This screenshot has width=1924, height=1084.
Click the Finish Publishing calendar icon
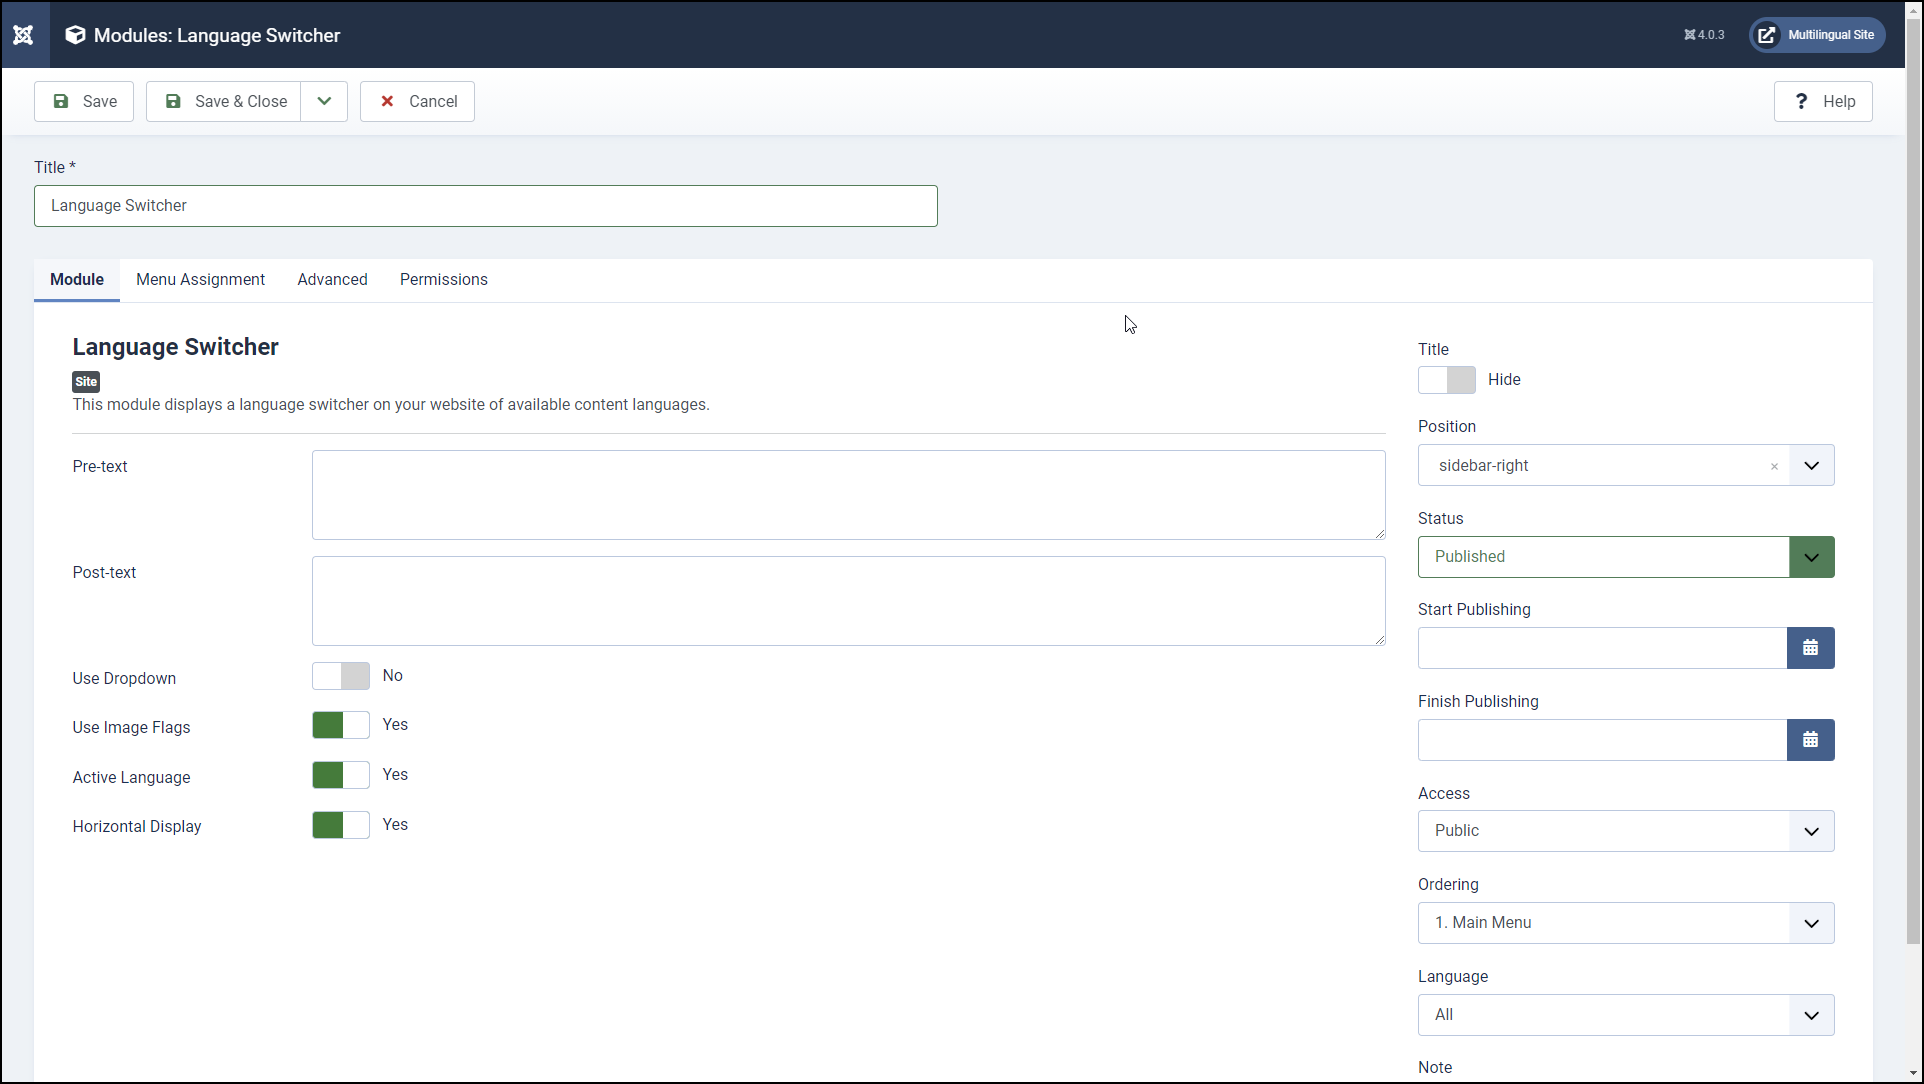[x=1809, y=739]
